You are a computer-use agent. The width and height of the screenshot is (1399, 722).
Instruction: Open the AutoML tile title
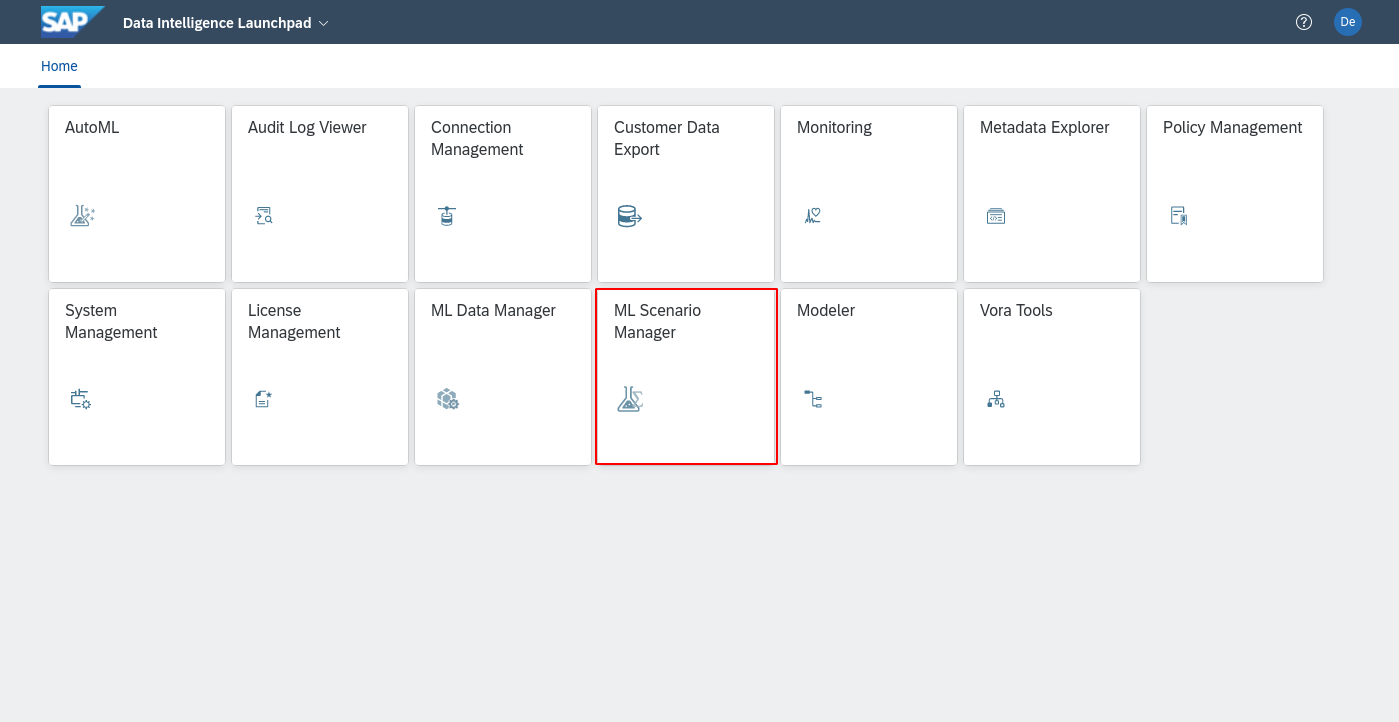click(92, 128)
